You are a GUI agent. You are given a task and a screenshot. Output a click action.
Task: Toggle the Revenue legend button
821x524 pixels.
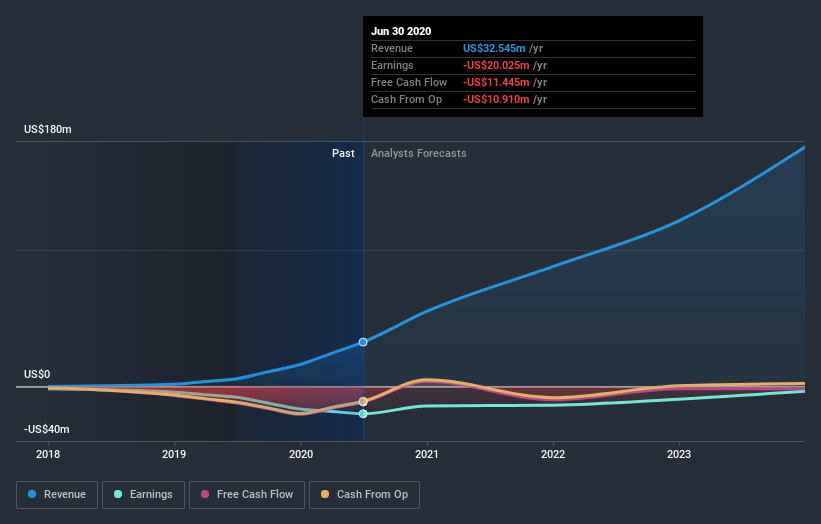57,495
